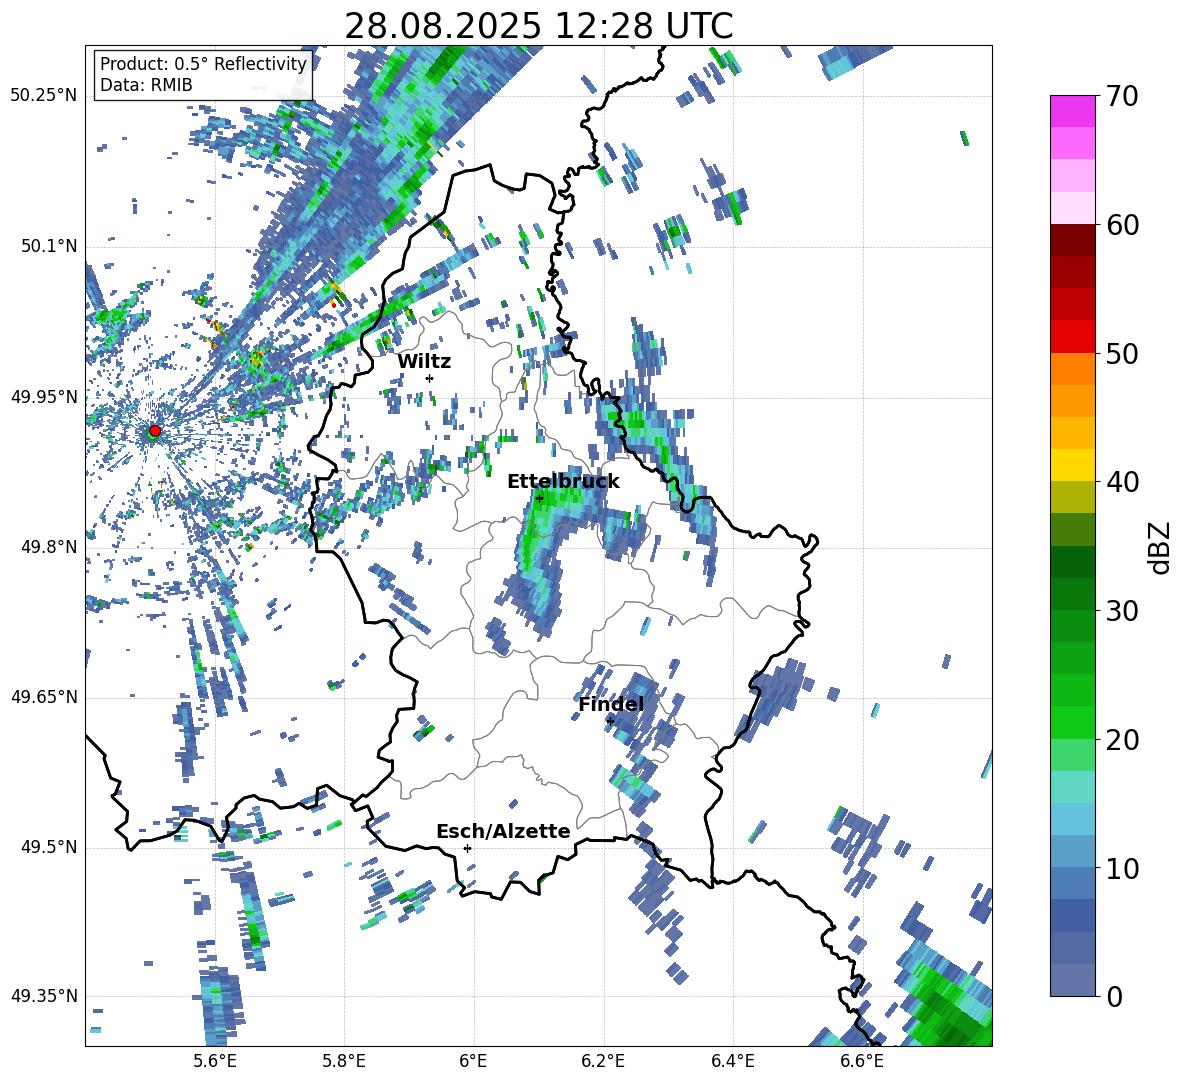The image size is (1184, 1081).
Task: Click the 5.8°E longitude label
Action: point(344,1061)
